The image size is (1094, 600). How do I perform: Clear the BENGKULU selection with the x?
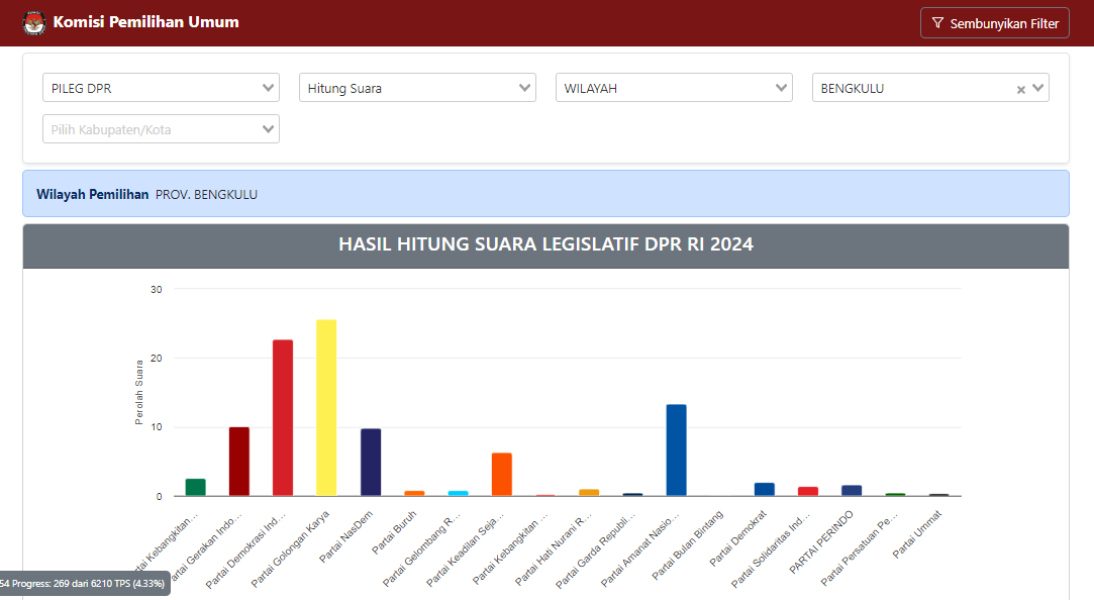(1021, 89)
